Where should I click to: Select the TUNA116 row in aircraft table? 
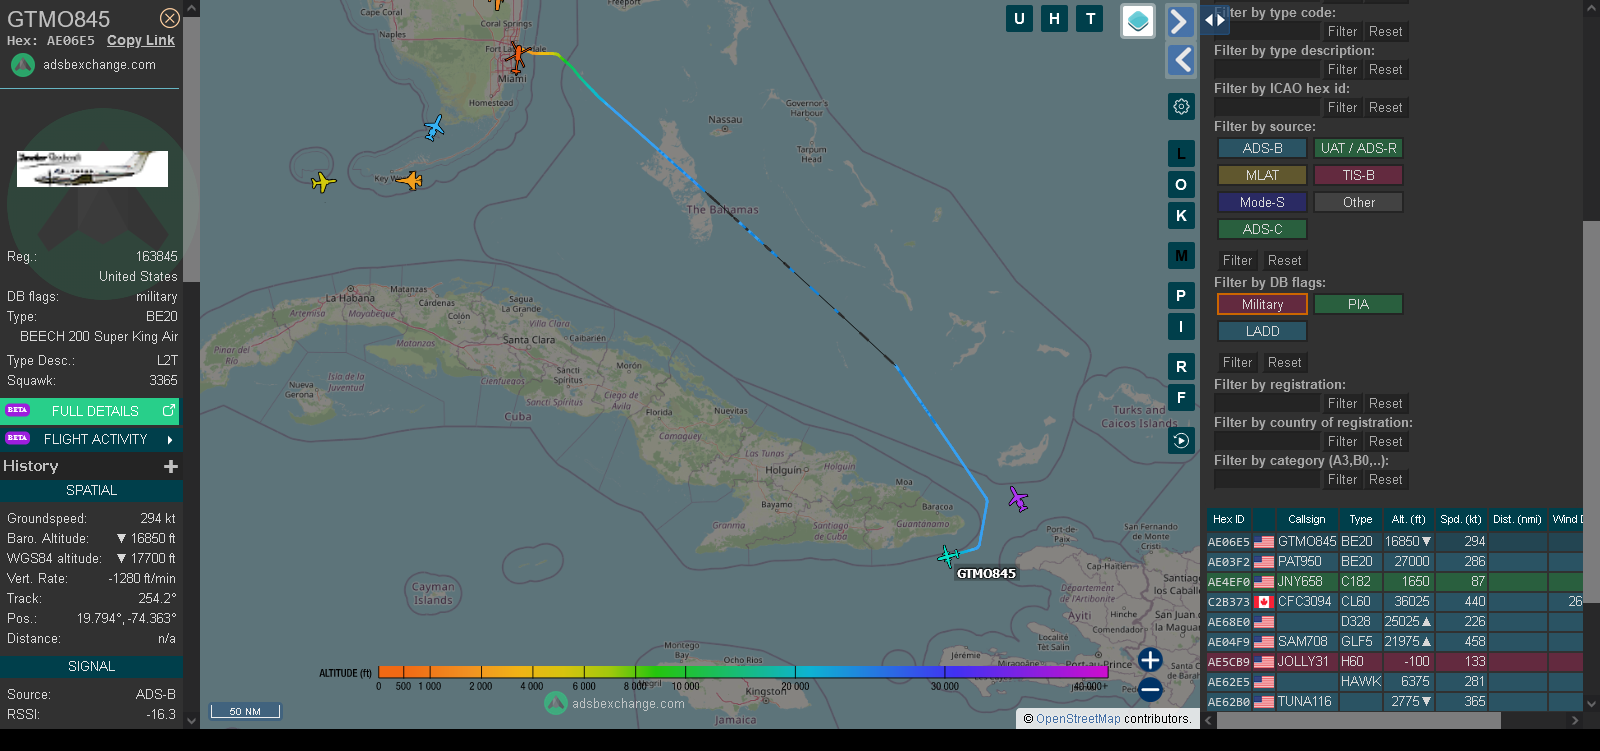coord(1394,701)
